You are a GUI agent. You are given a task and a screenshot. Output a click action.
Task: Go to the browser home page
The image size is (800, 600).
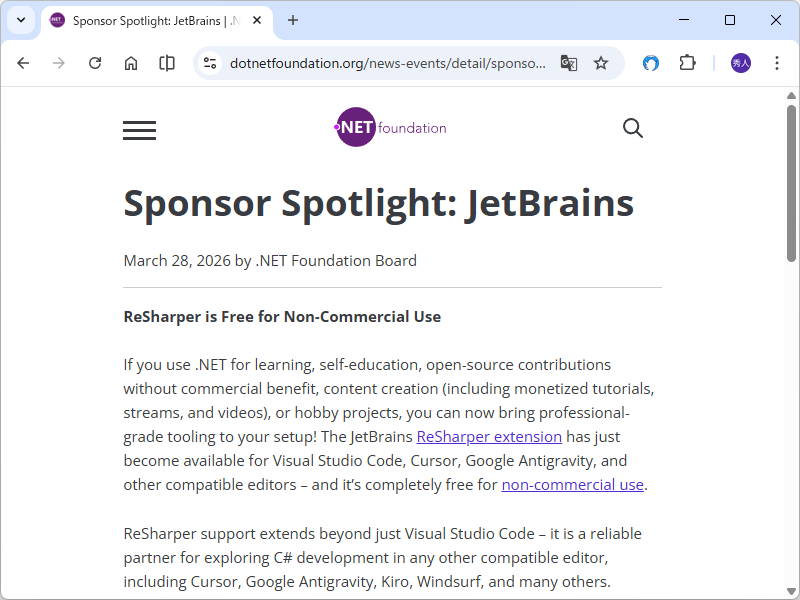coord(131,62)
